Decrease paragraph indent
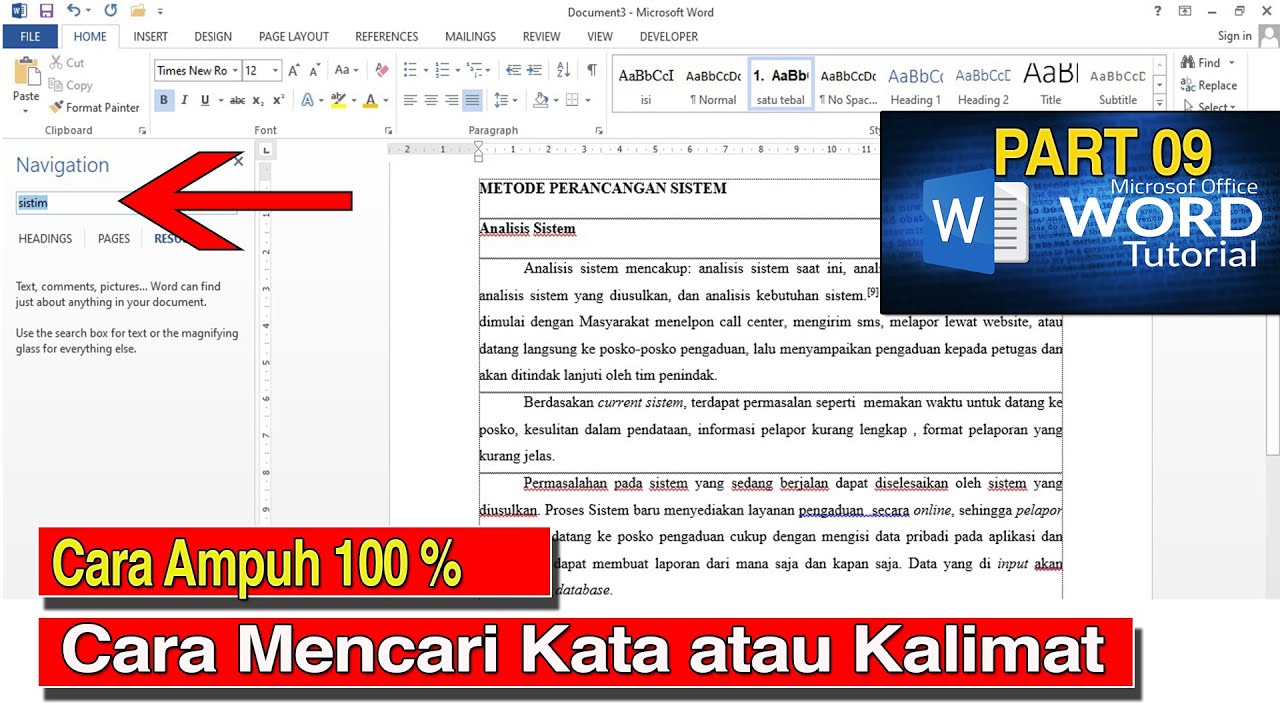The width and height of the screenshot is (1280, 720). [x=513, y=70]
